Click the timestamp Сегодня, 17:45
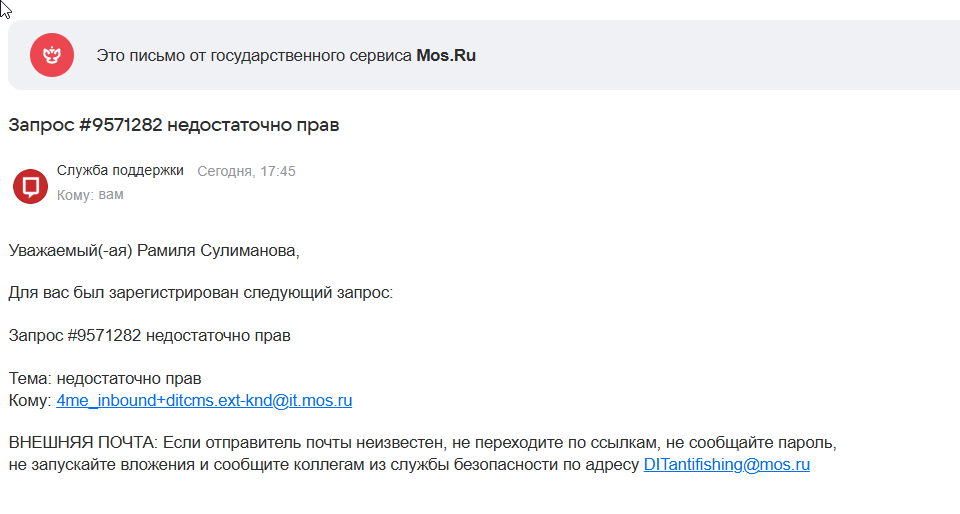This screenshot has height=514, width=960. 246,171
